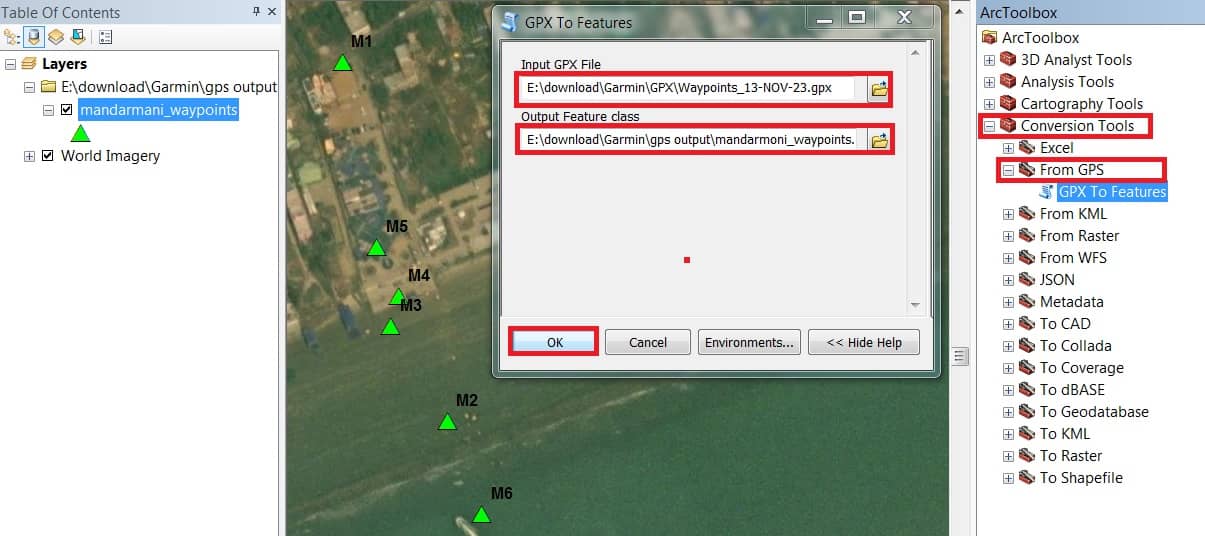Collapse the E:\download\Garmin\gps output folder
Viewport: 1205px width, 536px height.
pyautogui.click(x=29, y=87)
